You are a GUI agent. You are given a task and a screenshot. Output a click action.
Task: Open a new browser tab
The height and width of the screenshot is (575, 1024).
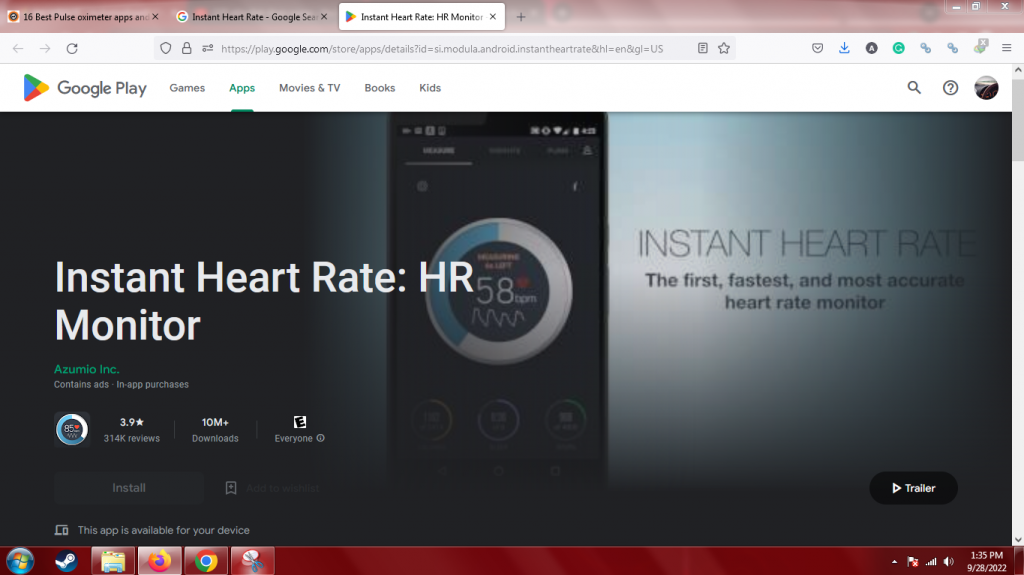click(x=520, y=17)
